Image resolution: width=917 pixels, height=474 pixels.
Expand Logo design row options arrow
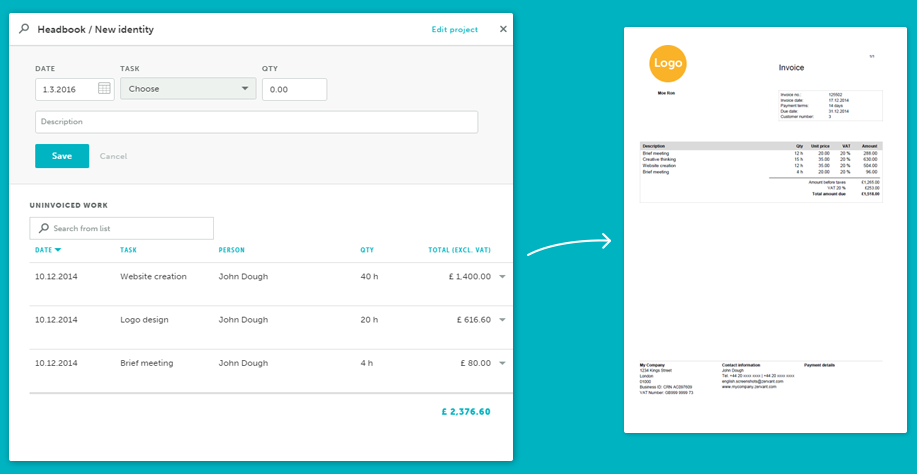(502, 320)
